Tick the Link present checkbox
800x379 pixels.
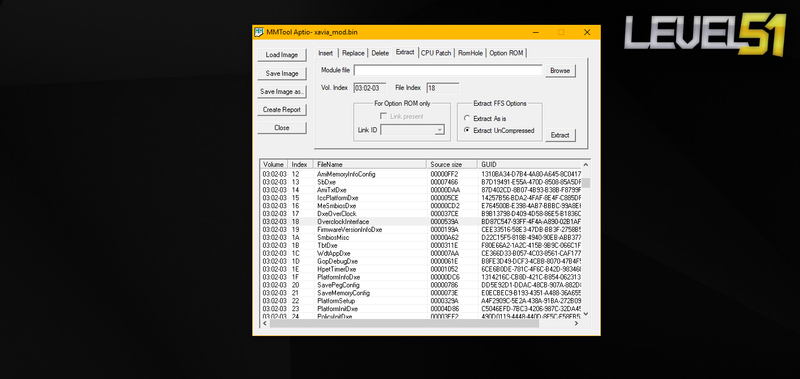pyautogui.click(x=383, y=116)
